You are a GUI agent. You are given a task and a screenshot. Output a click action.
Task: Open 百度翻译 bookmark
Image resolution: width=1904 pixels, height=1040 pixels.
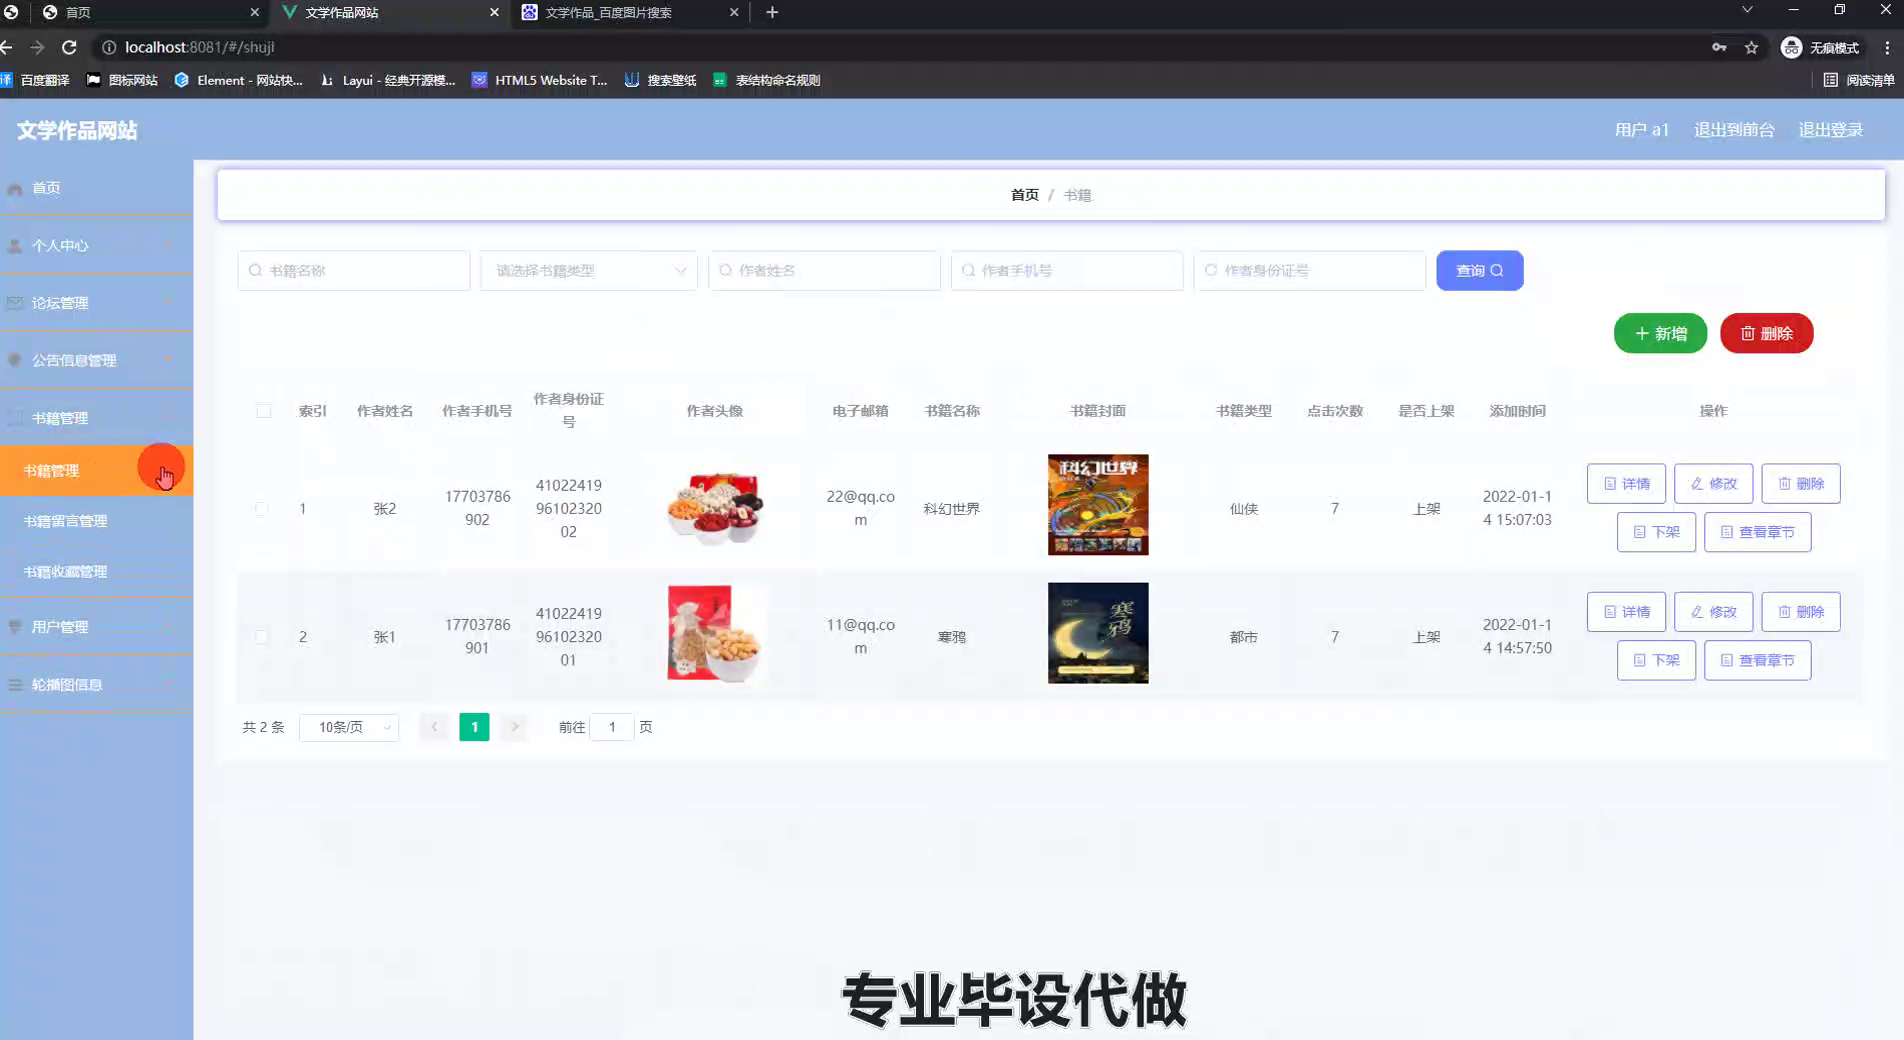click(36, 80)
